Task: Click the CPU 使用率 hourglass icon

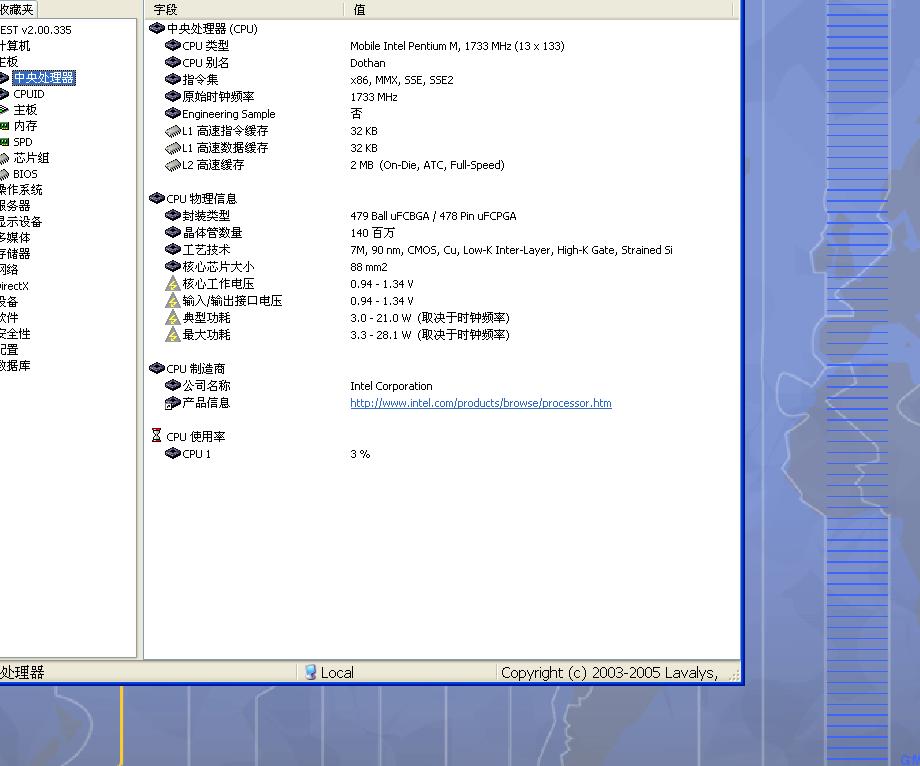Action: [x=156, y=436]
